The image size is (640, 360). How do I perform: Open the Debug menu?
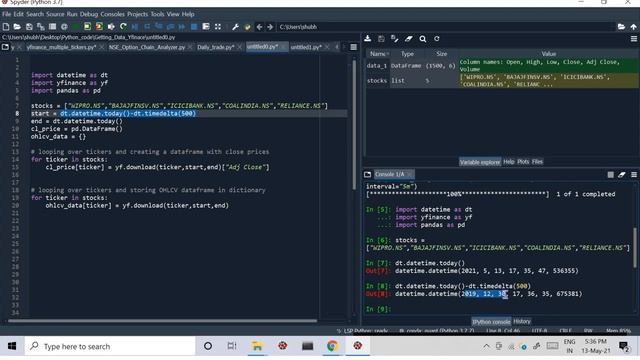[89, 14]
